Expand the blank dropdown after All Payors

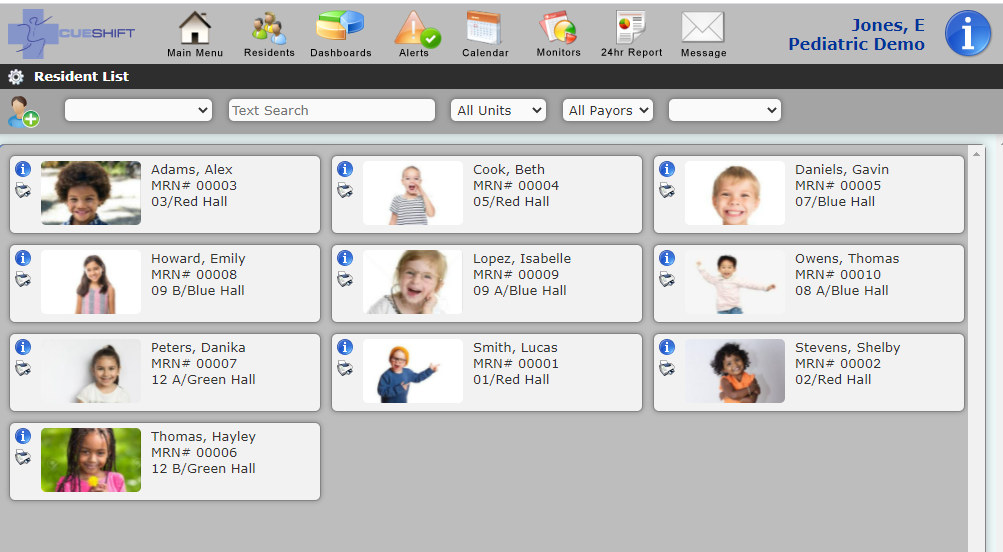pos(724,110)
